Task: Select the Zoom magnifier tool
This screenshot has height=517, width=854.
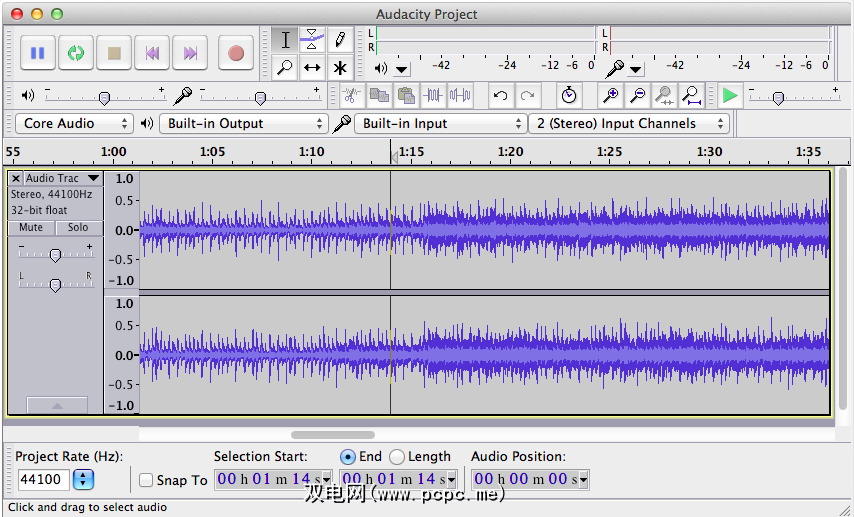Action: point(286,68)
